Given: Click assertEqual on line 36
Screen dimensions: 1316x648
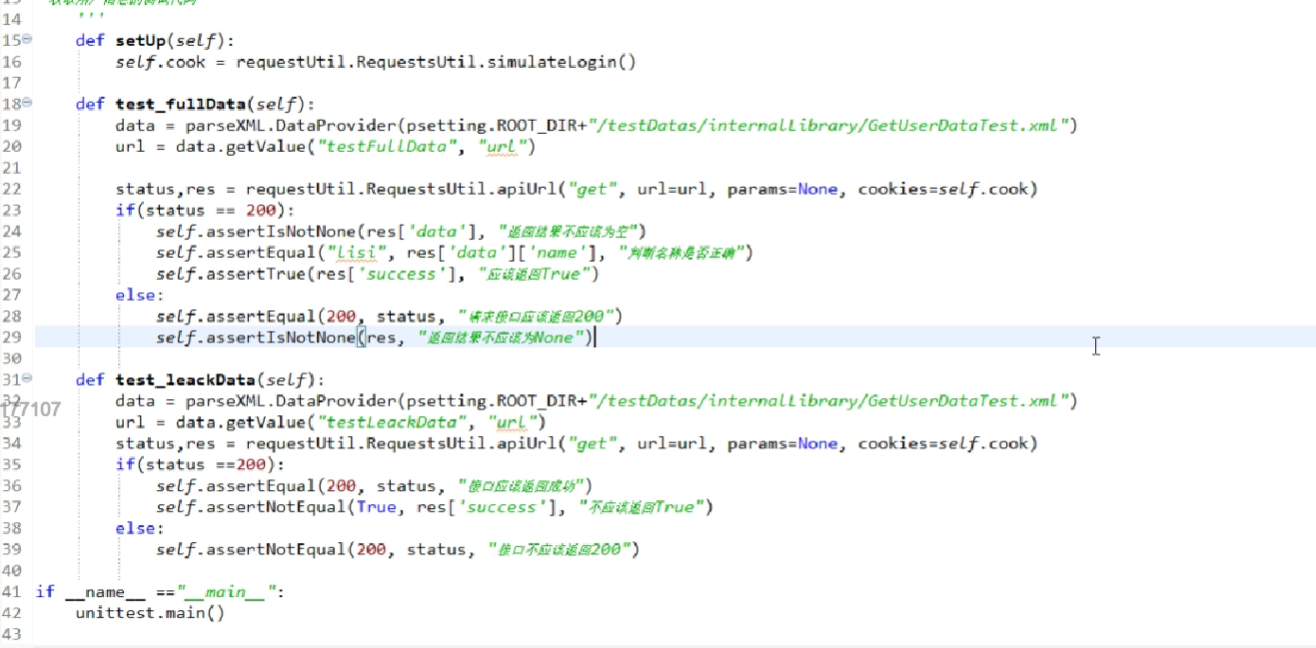Looking at the screenshot, I should [260, 486].
